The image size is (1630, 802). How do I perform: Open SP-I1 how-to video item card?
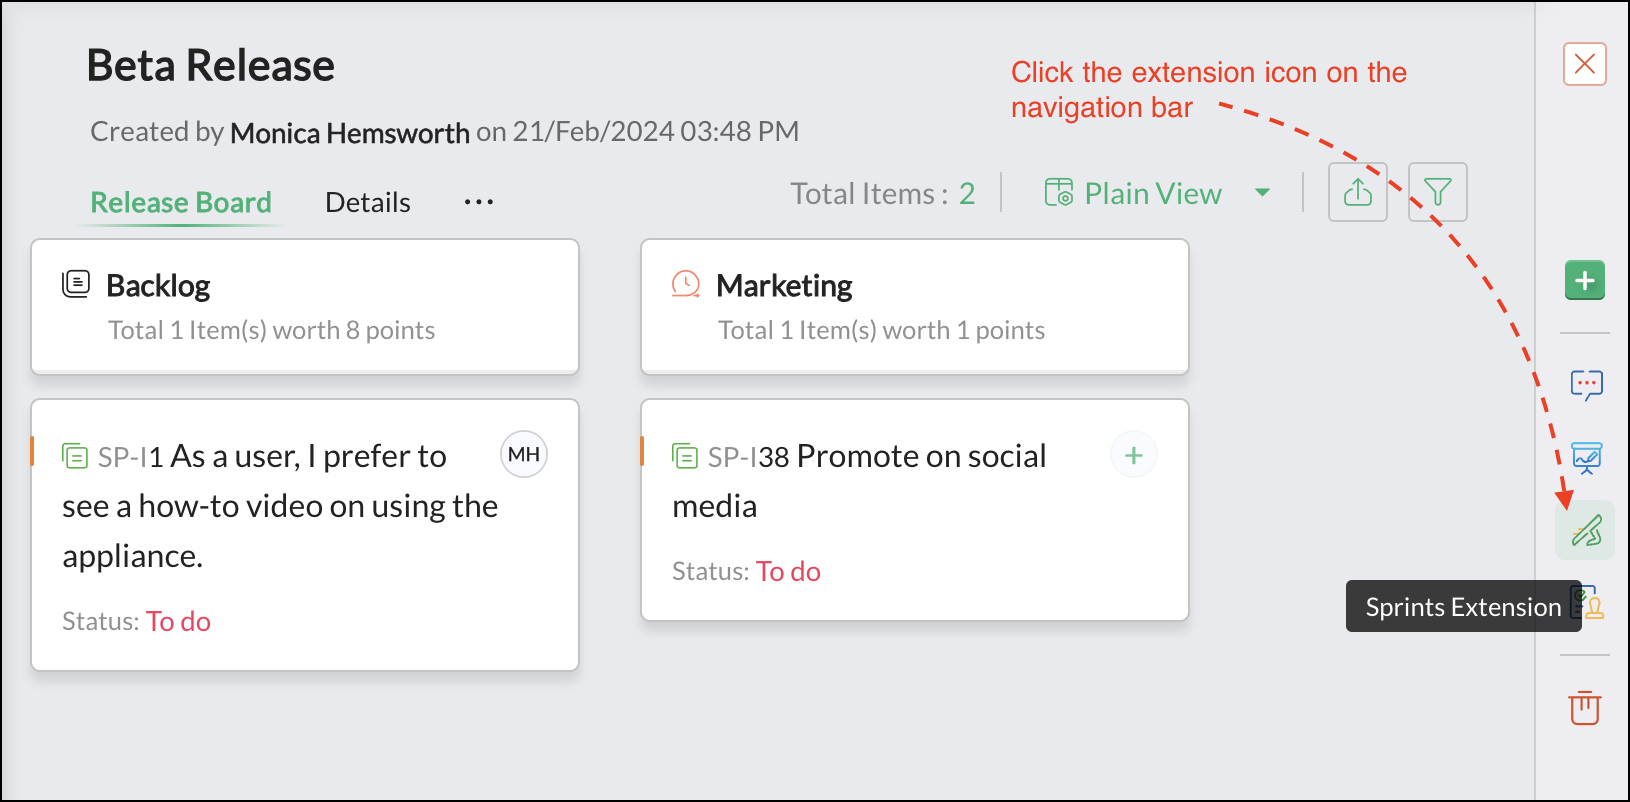tap(280, 506)
